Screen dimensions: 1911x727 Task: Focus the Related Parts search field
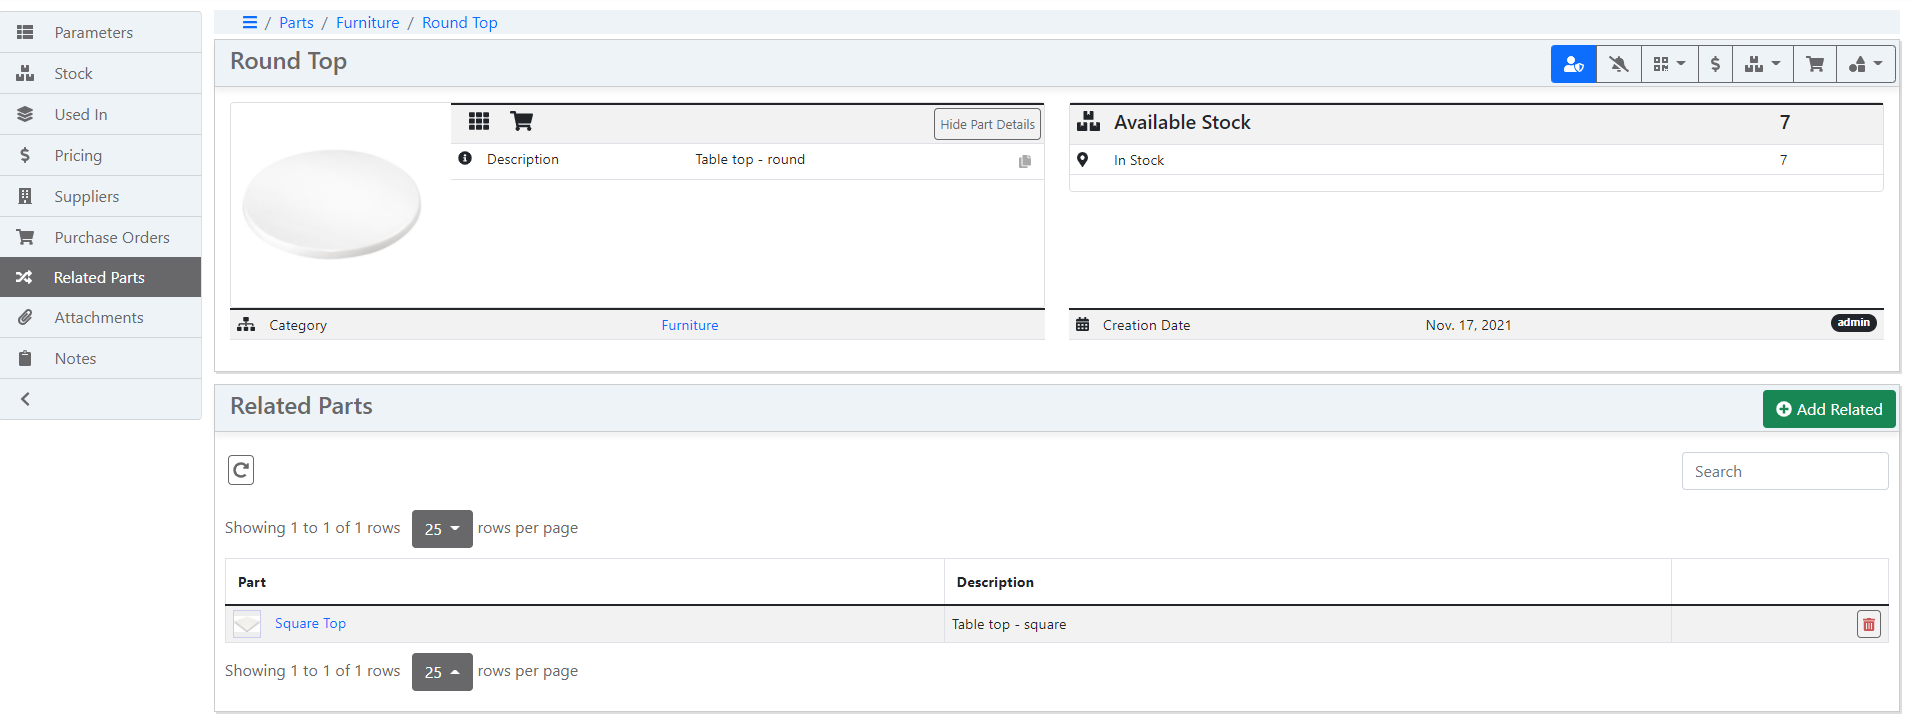tap(1784, 472)
